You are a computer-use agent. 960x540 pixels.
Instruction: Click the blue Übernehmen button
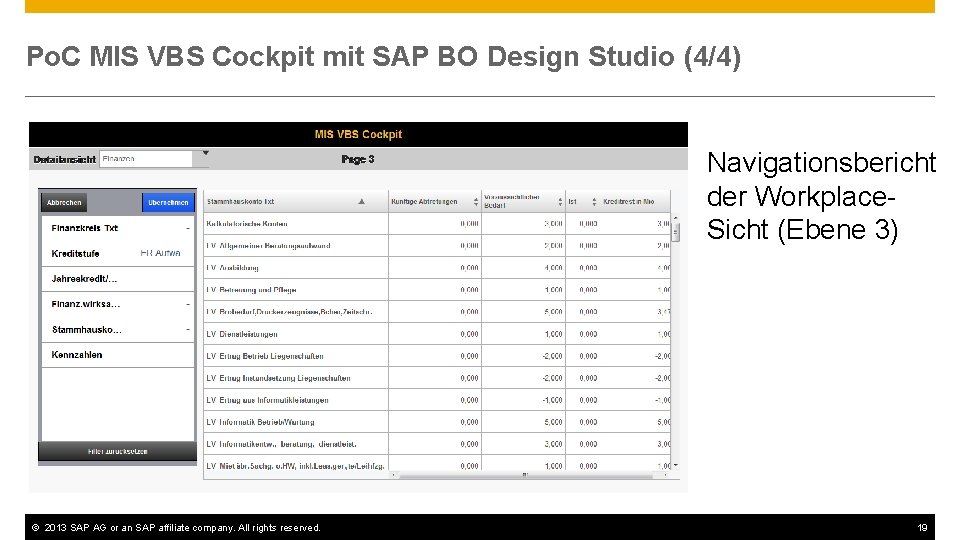point(168,203)
